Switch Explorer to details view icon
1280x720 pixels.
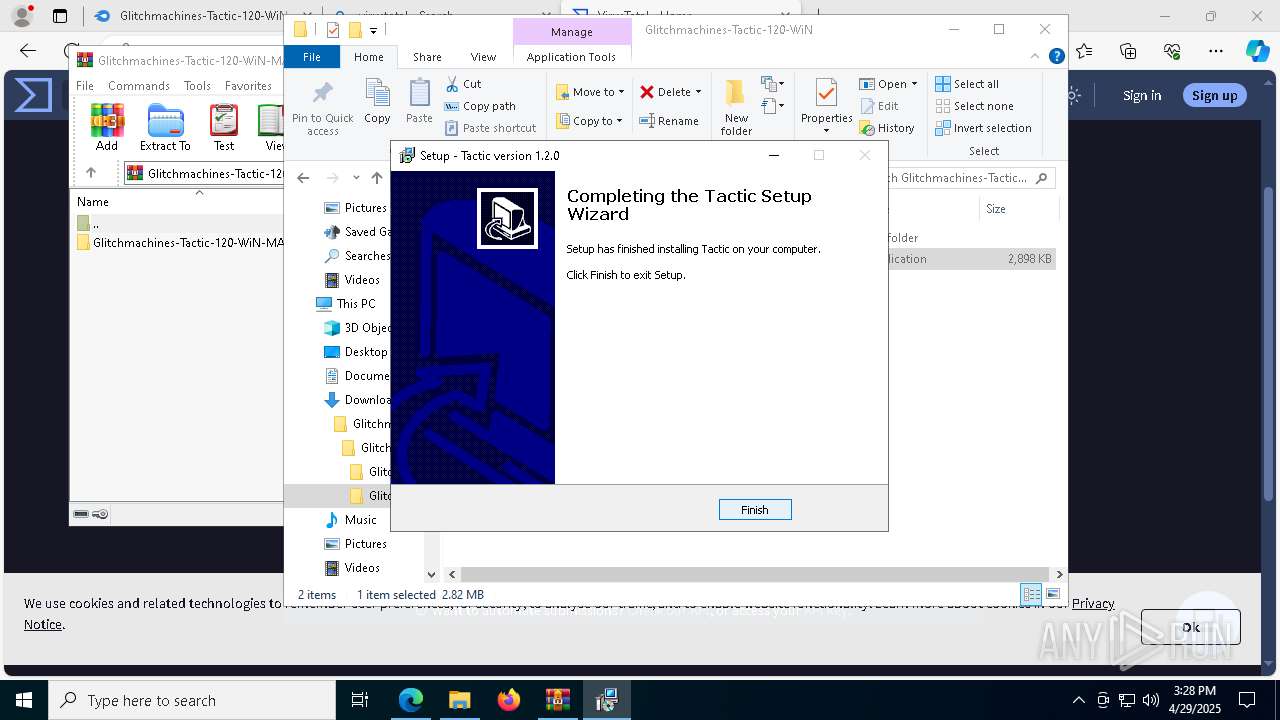[1031, 594]
